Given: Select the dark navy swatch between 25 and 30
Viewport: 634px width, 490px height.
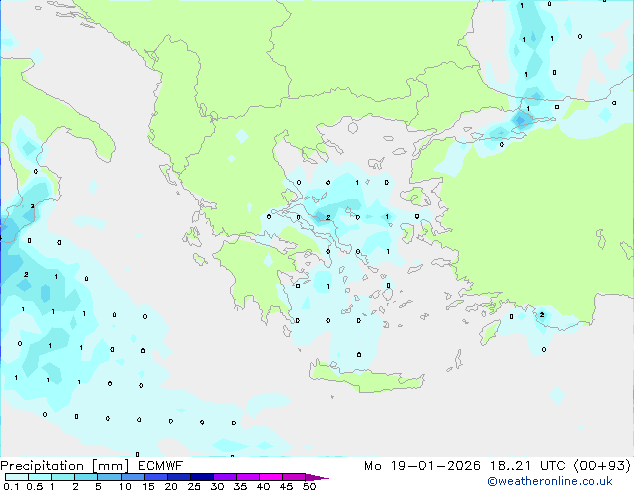Looking at the screenshot, I should (x=202, y=477).
